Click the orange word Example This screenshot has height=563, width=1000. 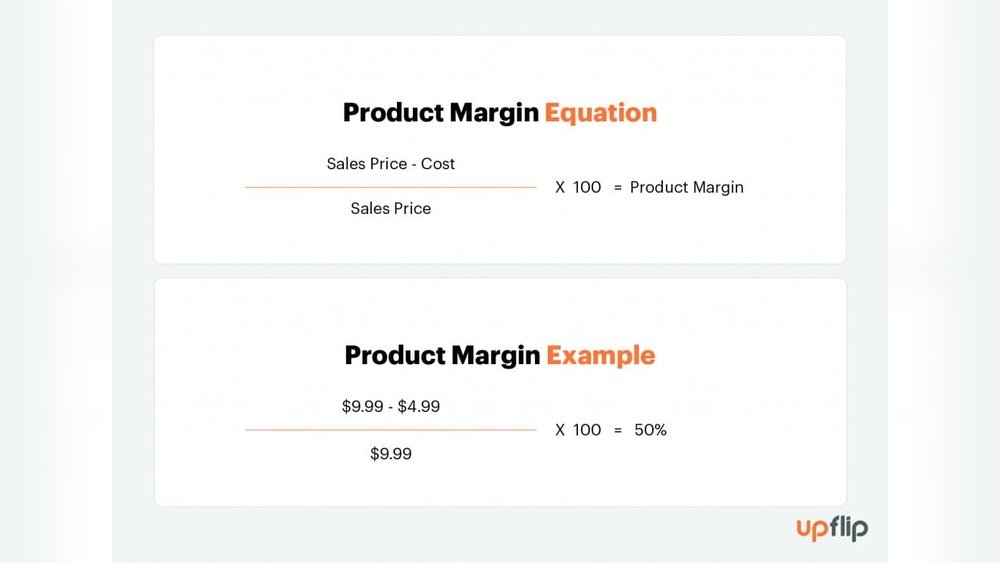601,355
